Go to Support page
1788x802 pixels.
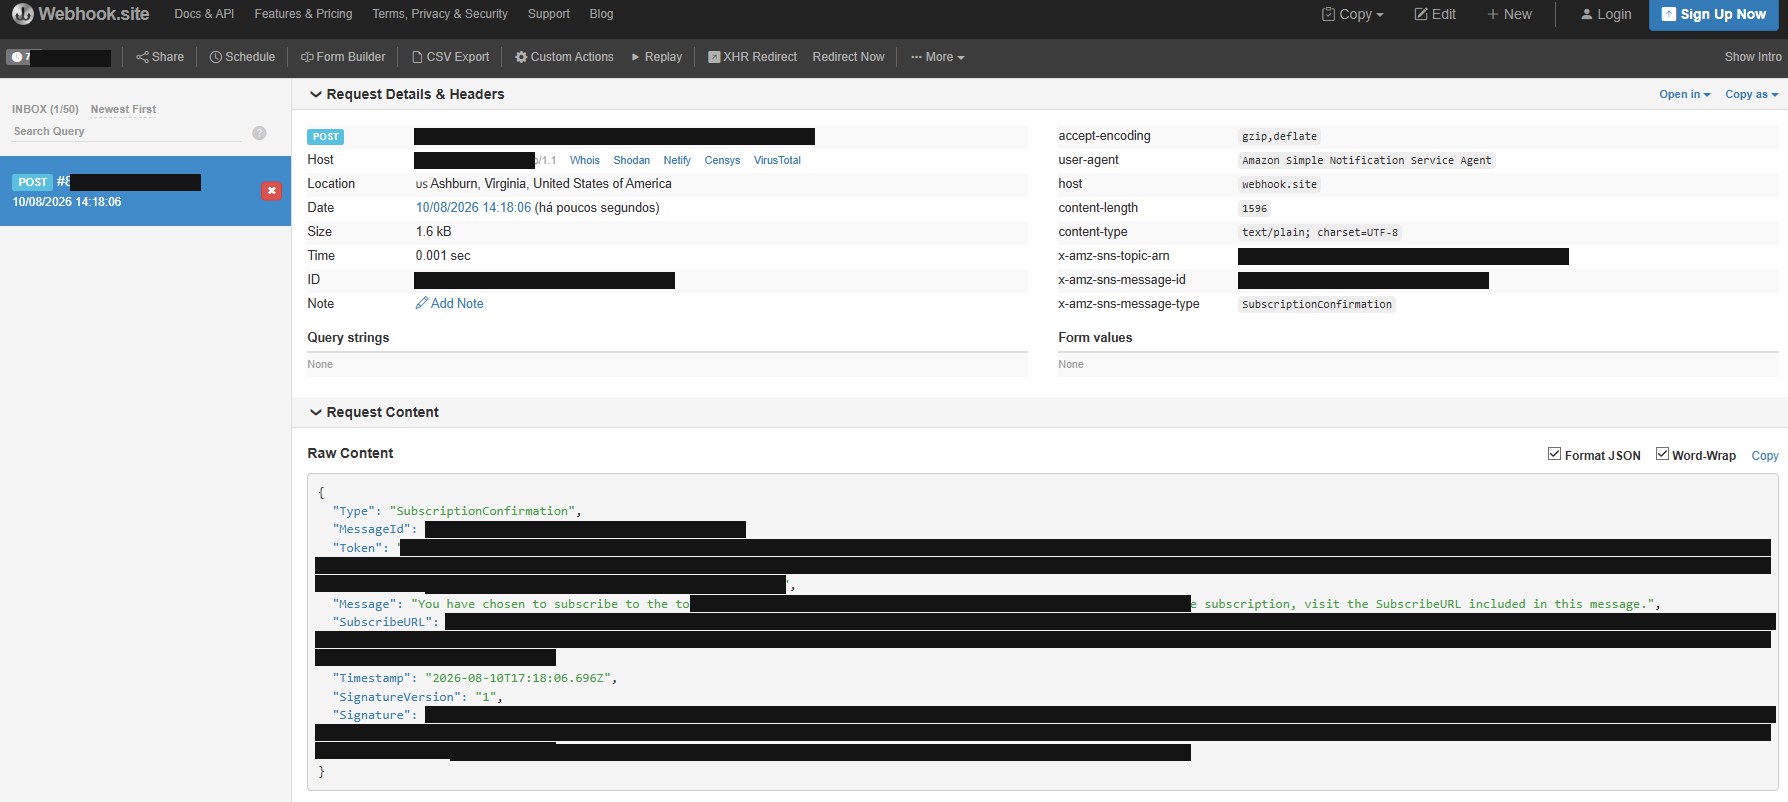pos(549,14)
